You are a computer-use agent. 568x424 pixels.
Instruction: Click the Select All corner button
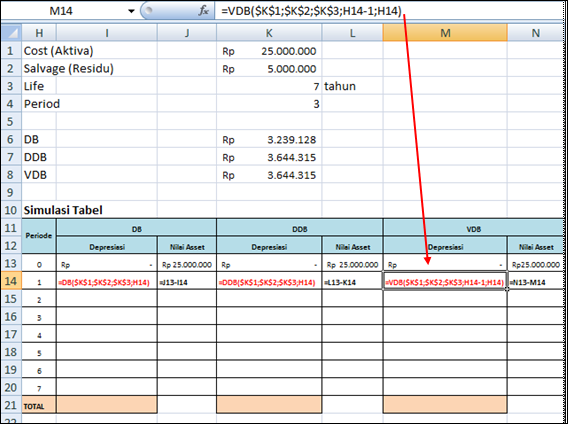(x=12, y=33)
